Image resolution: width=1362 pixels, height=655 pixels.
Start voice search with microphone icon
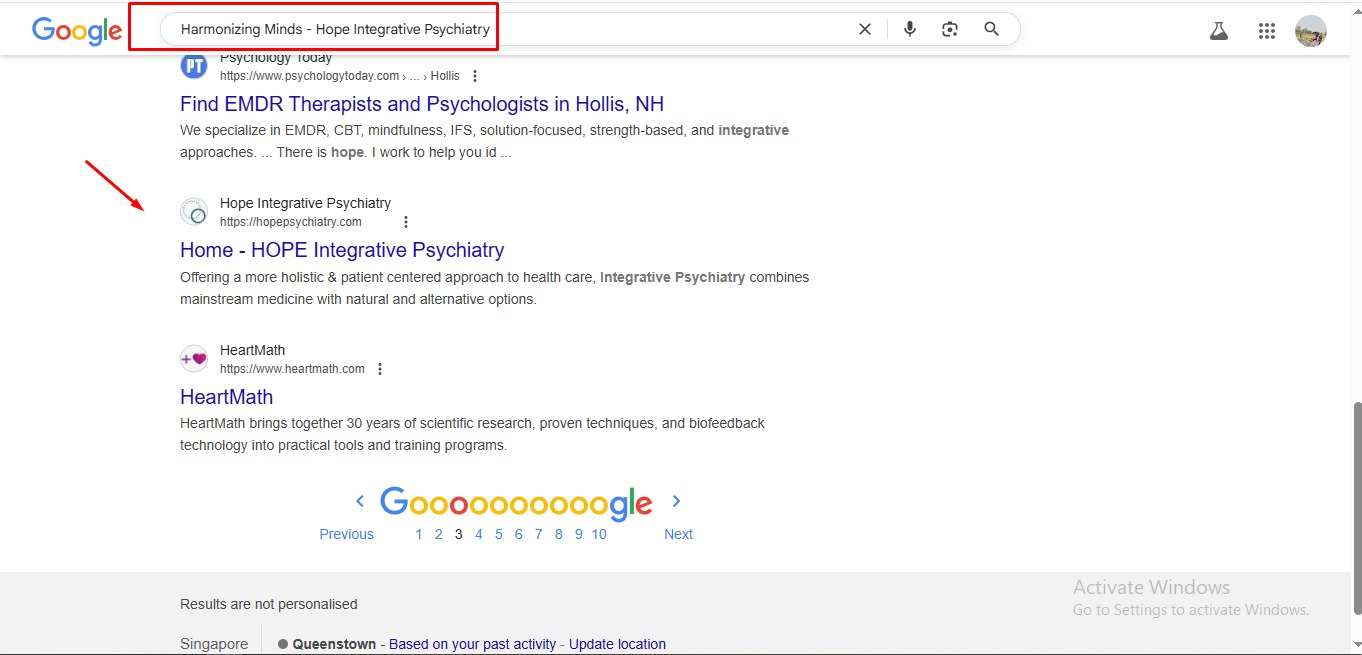tap(909, 29)
